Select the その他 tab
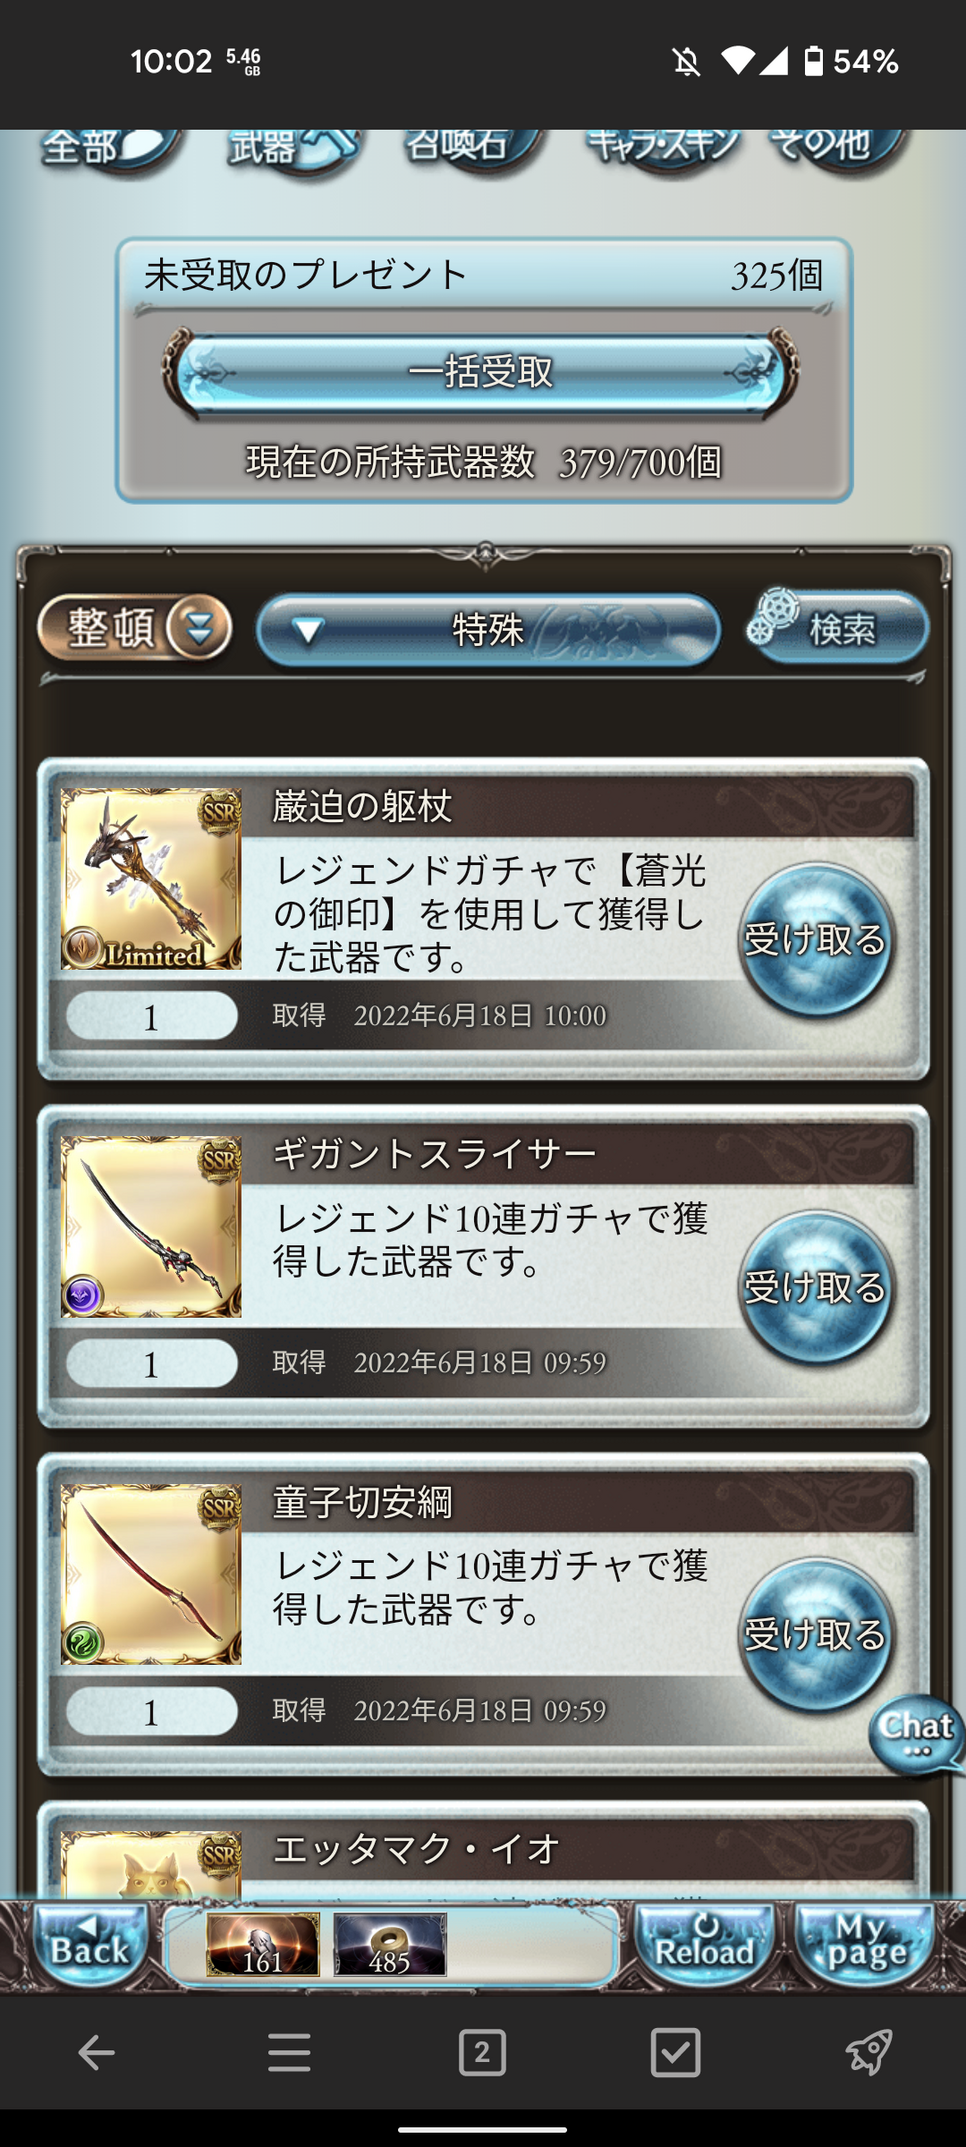 click(x=836, y=148)
